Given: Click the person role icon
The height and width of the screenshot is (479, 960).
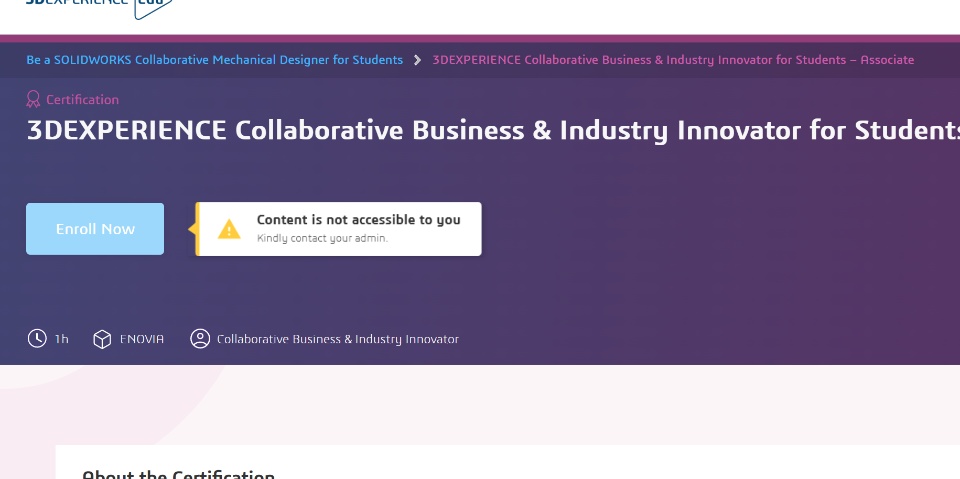Looking at the screenshot, I should tap(200, 339).
